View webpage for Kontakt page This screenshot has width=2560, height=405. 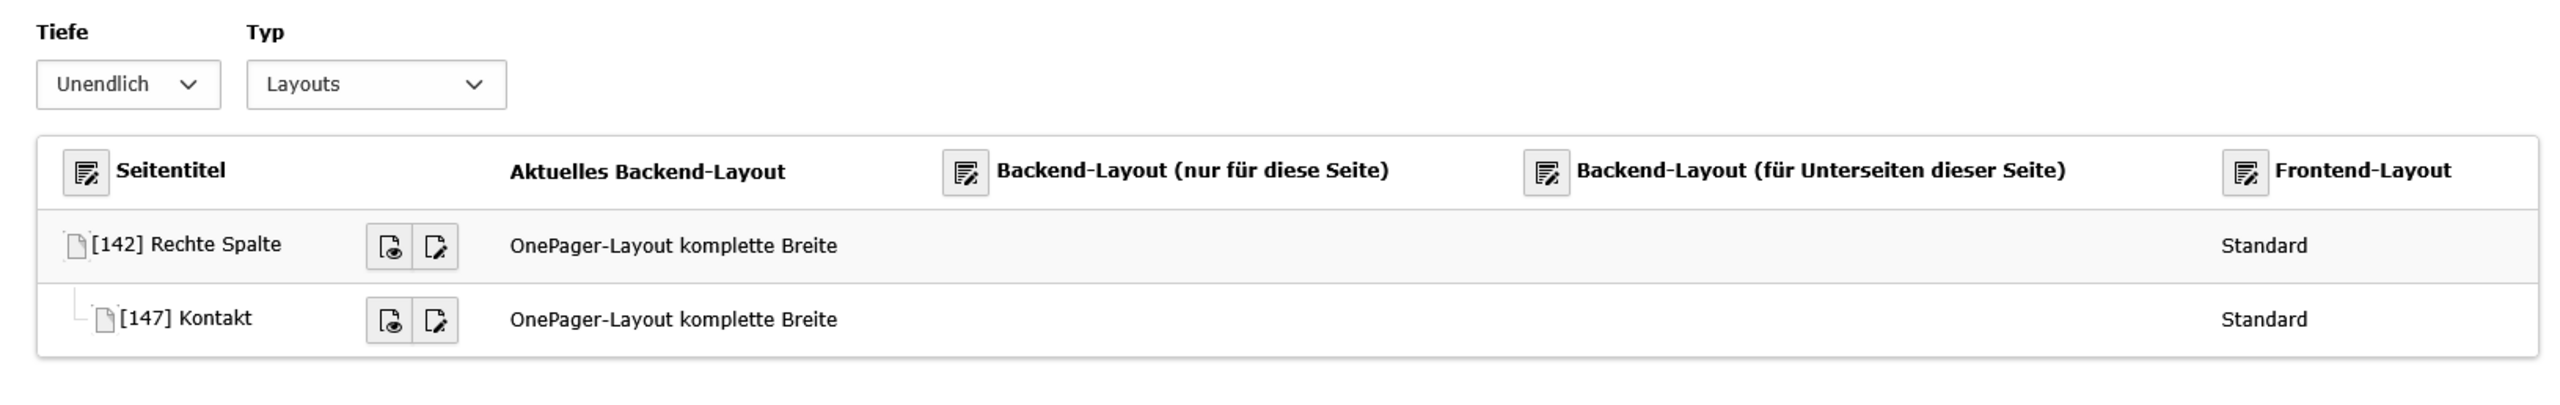coord(390,321)
